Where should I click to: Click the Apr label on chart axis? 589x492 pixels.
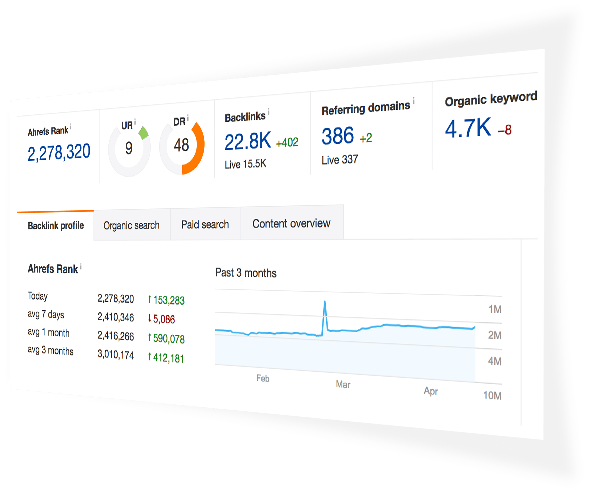pos(431,391)
